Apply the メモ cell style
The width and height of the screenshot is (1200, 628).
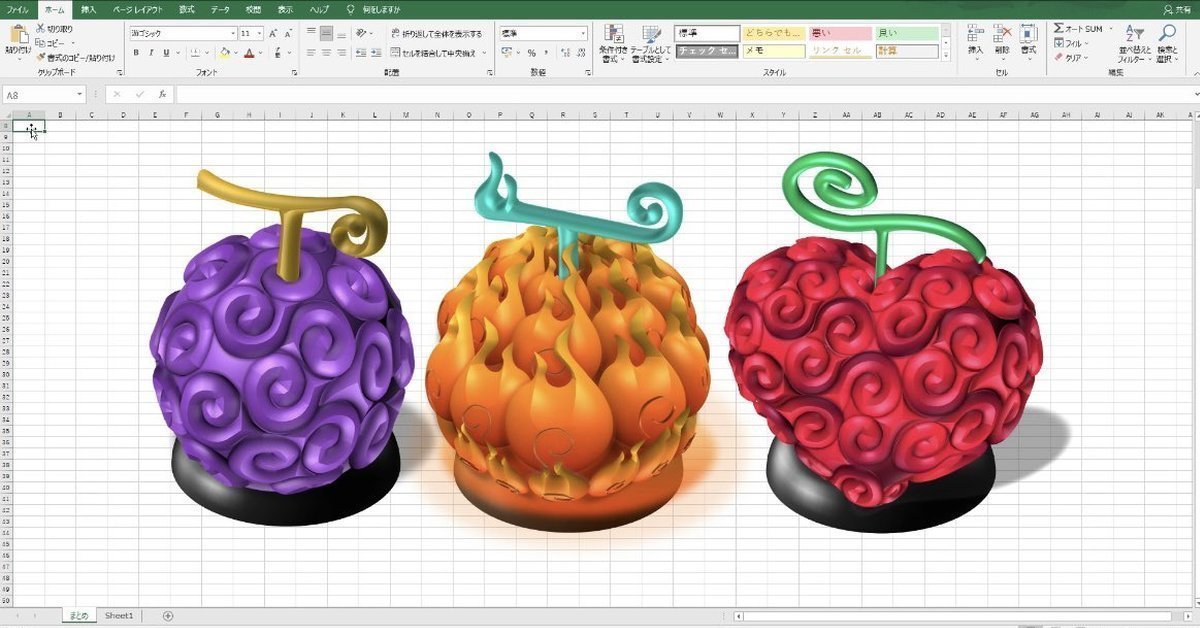click(x=775, y=51)
